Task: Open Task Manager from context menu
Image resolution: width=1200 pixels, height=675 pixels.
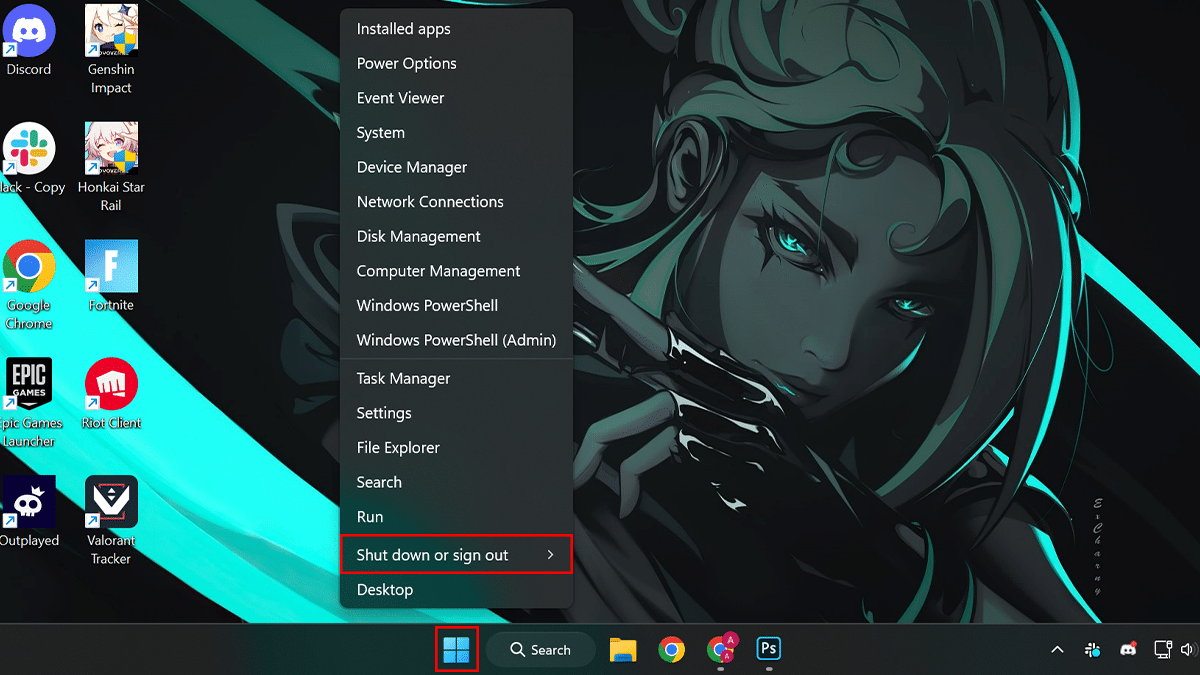Action: 403,378
